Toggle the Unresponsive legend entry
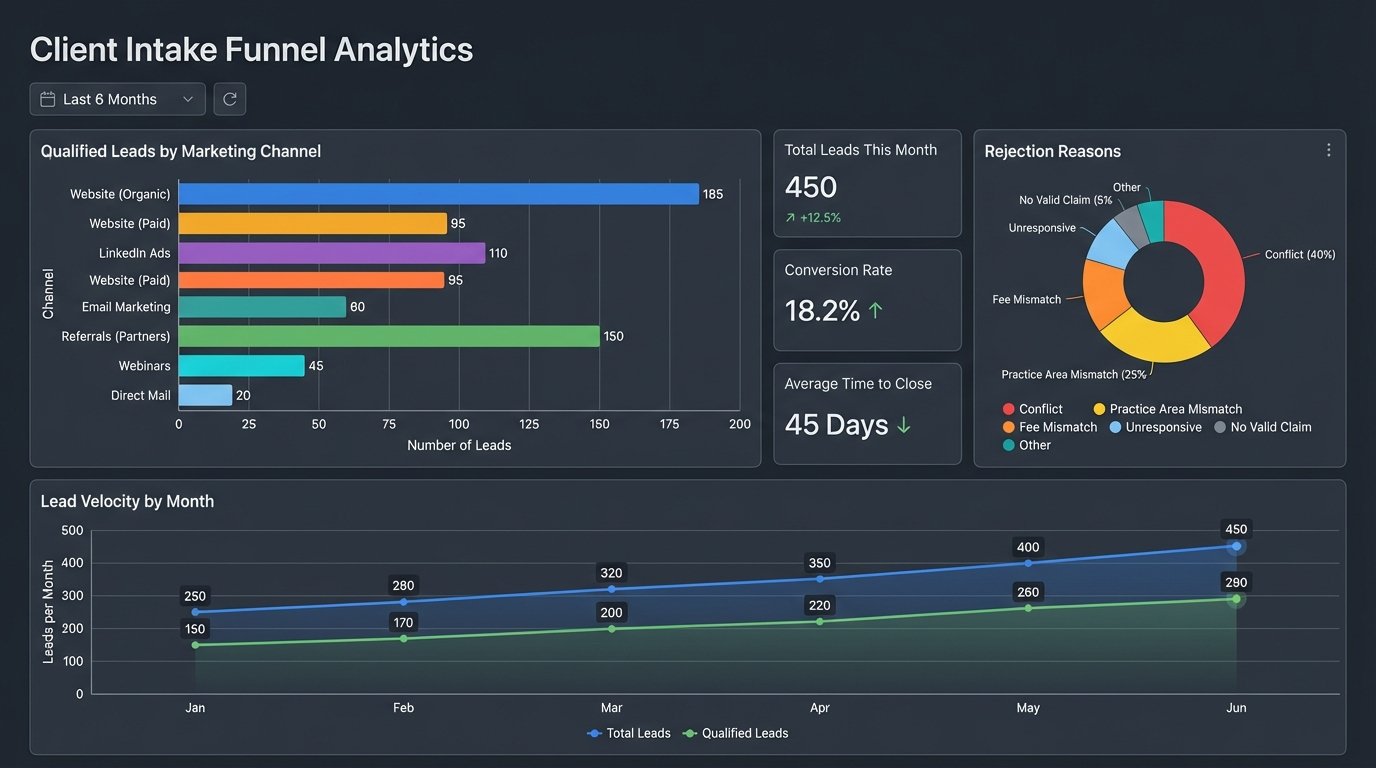The width and height of the screenshot is (1376, 768). [1154, 427]
